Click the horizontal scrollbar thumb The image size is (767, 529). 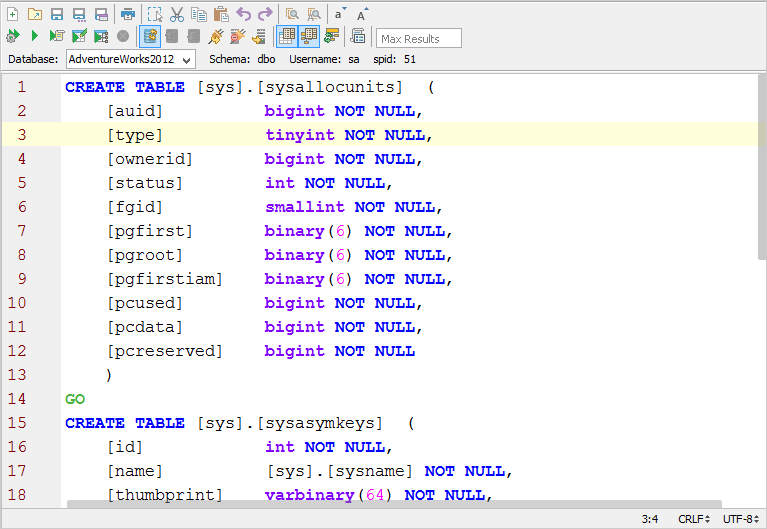pos(394,504)
